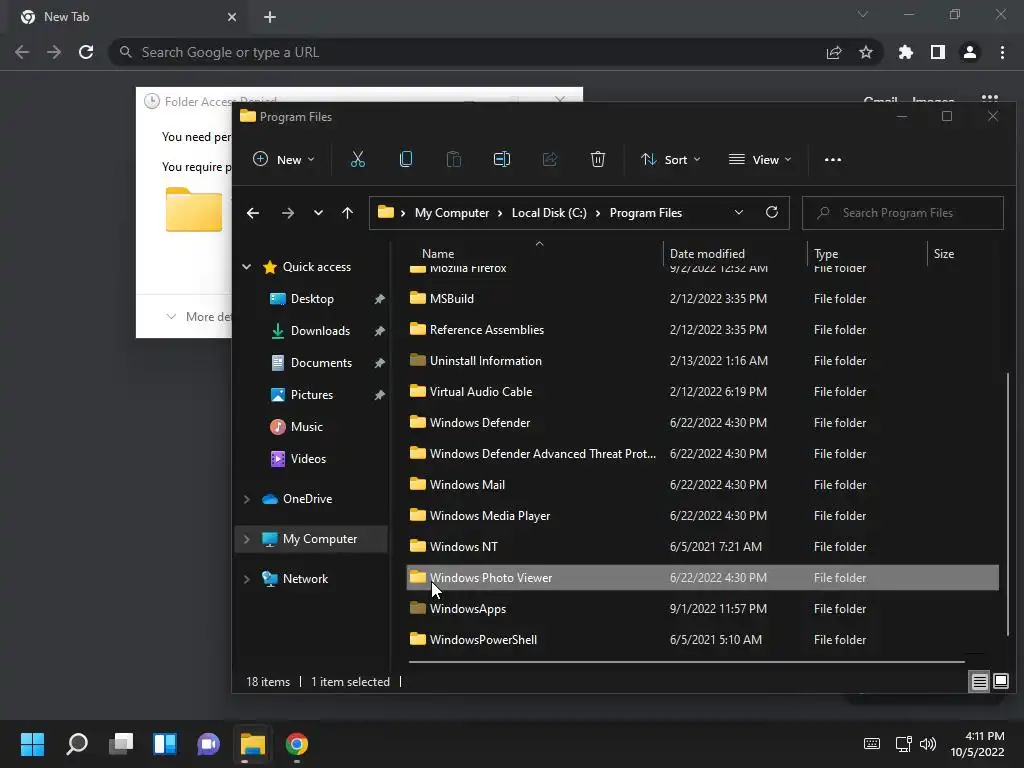Screen dimensions: 1024x768
Task: Click the Local Disk (C:) breadcrumb
Action: 549,213
